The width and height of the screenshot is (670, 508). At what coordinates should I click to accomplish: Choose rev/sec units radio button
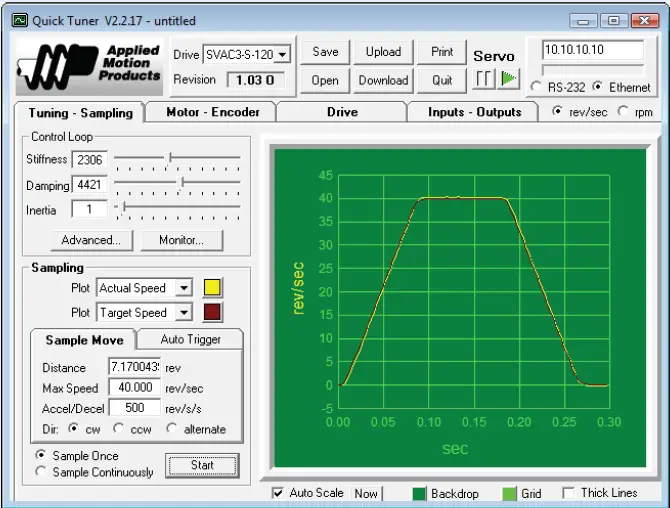[557, 111]
